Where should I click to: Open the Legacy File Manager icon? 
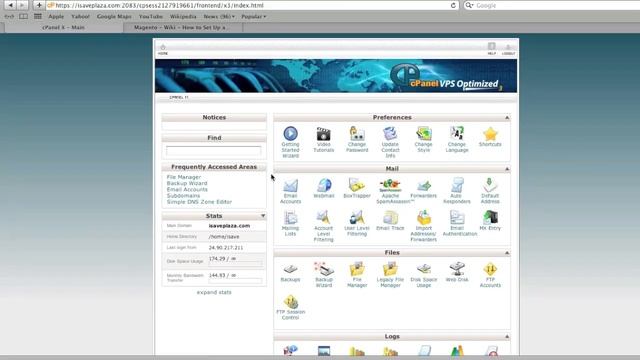pyautogui.click(x=390, y=269)
